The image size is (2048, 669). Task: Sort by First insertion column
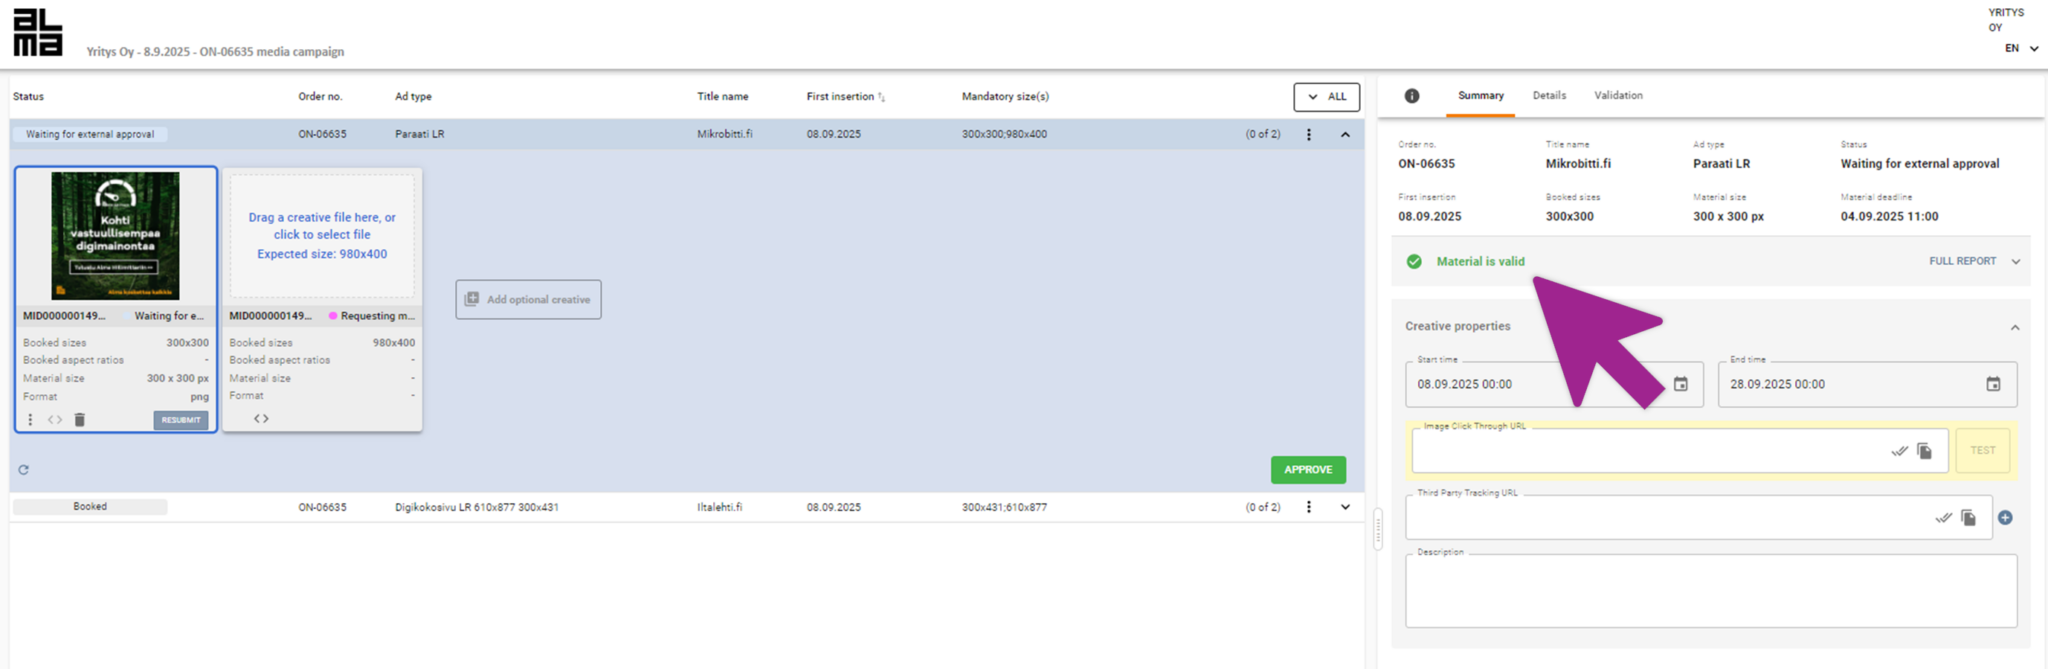pyautogui.click(x=846, y=97)
